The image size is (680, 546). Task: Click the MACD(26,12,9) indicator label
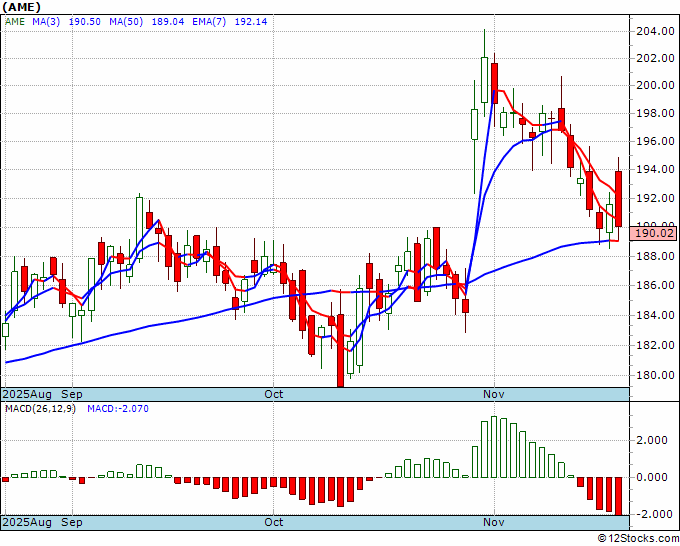coord(40,409)
